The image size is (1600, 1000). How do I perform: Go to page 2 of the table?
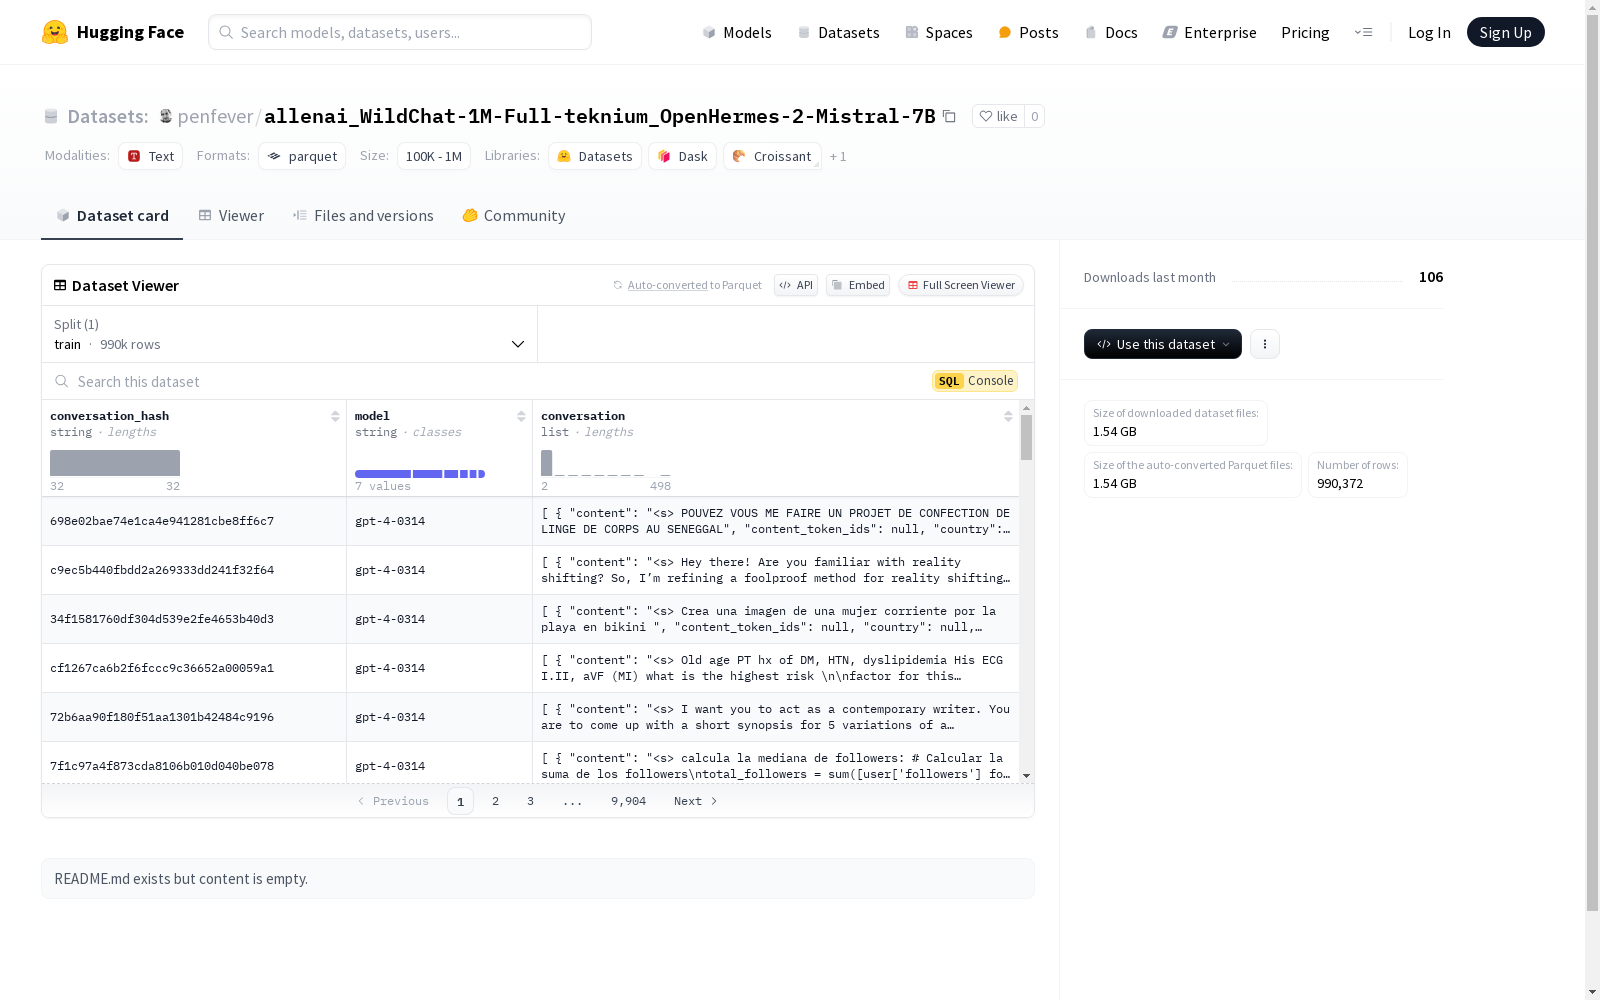pyautogui.click(x=495, y=801)
